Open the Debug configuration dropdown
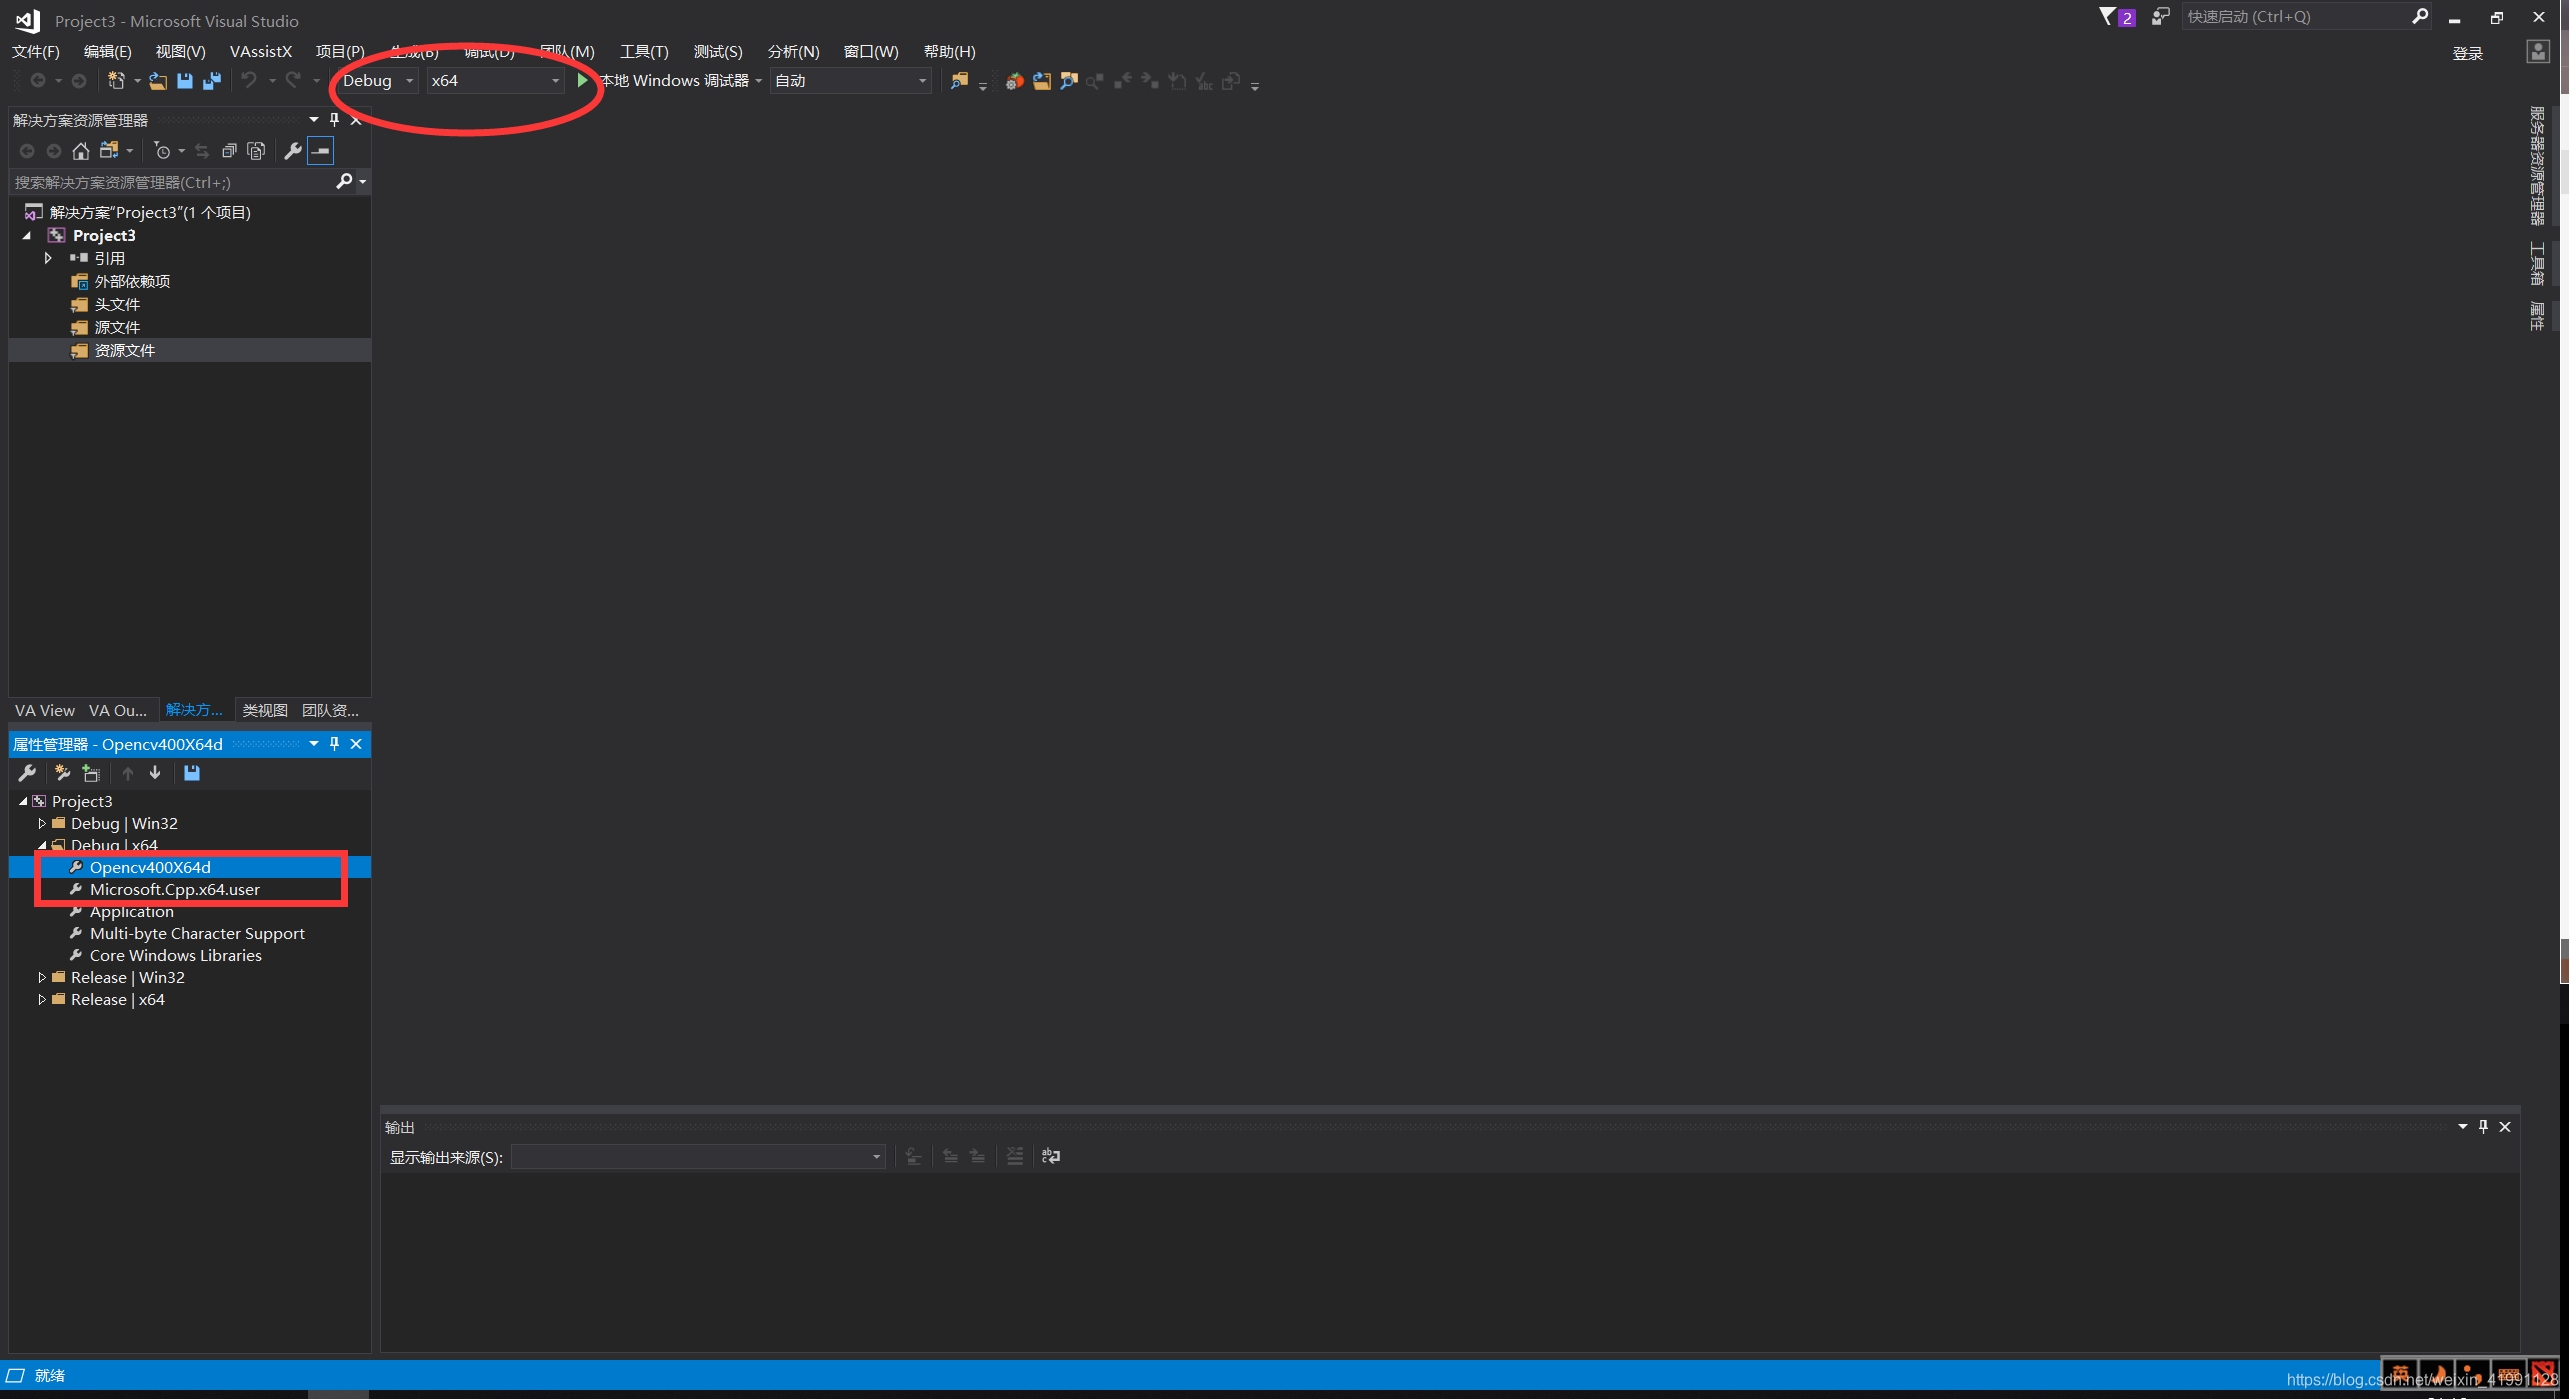 (378, 81)
